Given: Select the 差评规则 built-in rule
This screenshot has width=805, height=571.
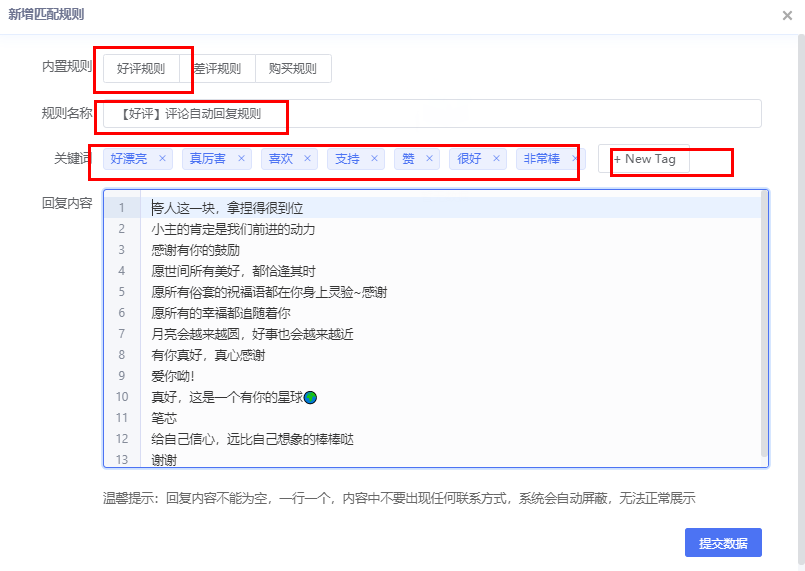Looking at the screenshot, I should pyautogui.click(x=217, y=68).
